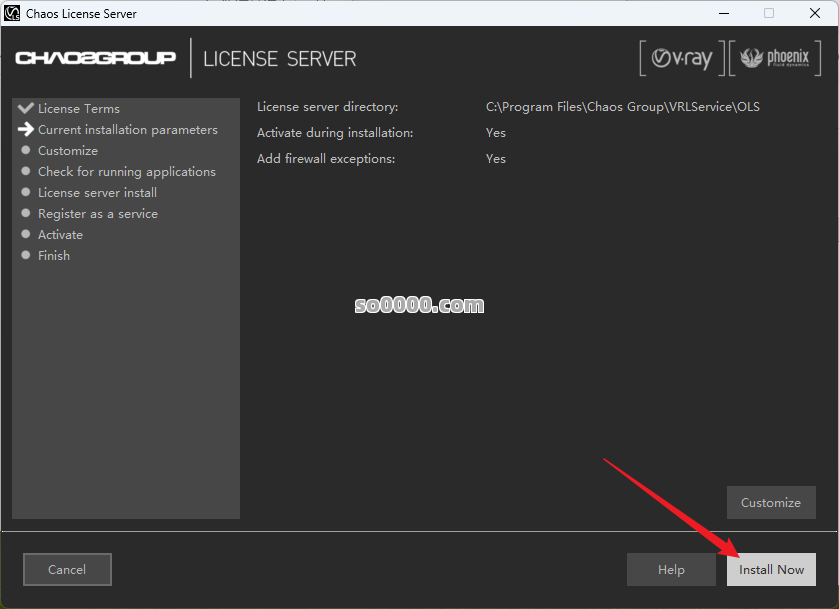Viewport: 839px width, 609px height.
Task: Cancel the license server installation
Action: 67,570
